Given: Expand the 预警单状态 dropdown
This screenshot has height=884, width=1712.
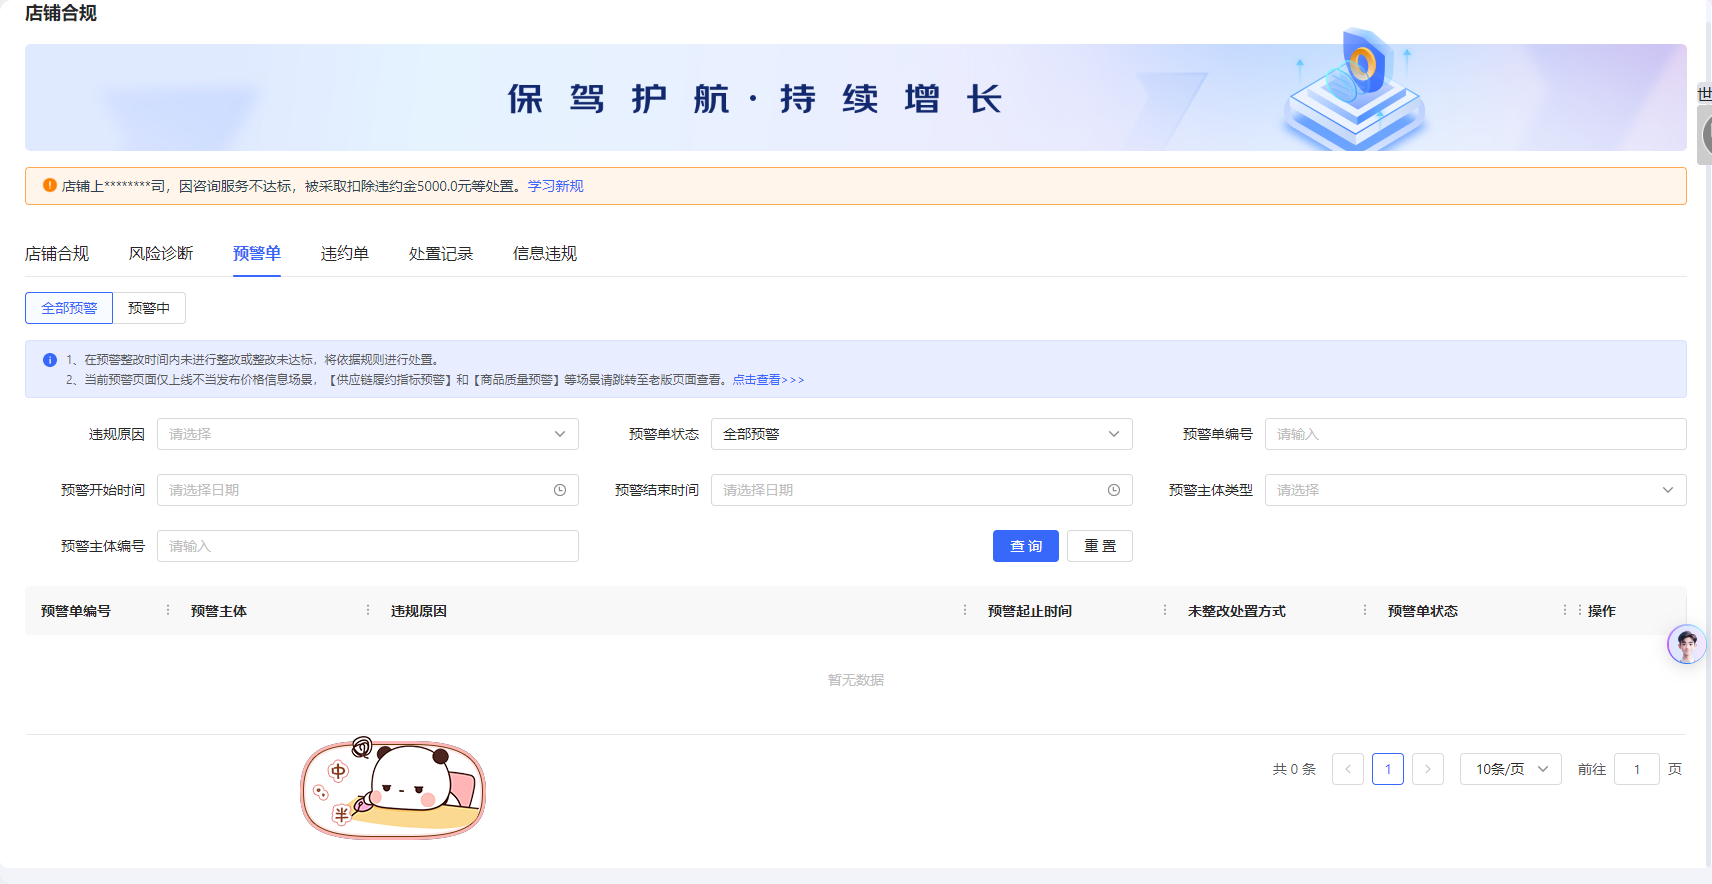Looking at the screenshot, I should pos(921,434).
